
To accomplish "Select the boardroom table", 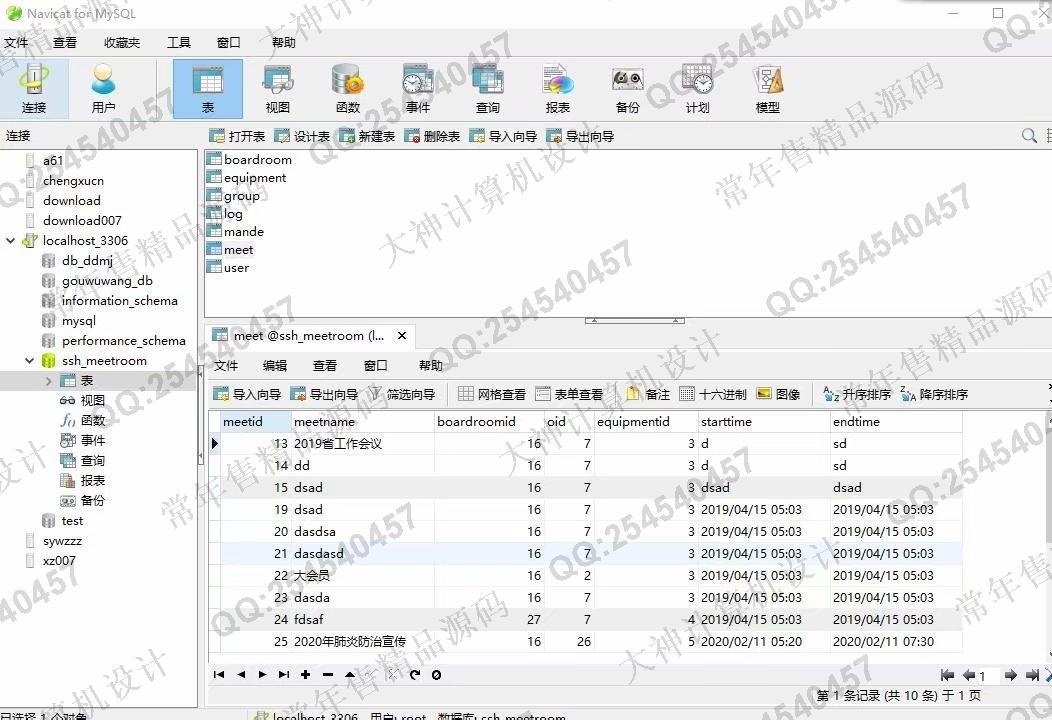I will point(250,159).
